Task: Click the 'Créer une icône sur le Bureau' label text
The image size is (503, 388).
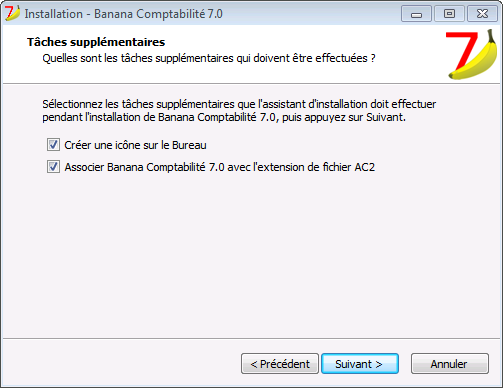Action: 135,145
